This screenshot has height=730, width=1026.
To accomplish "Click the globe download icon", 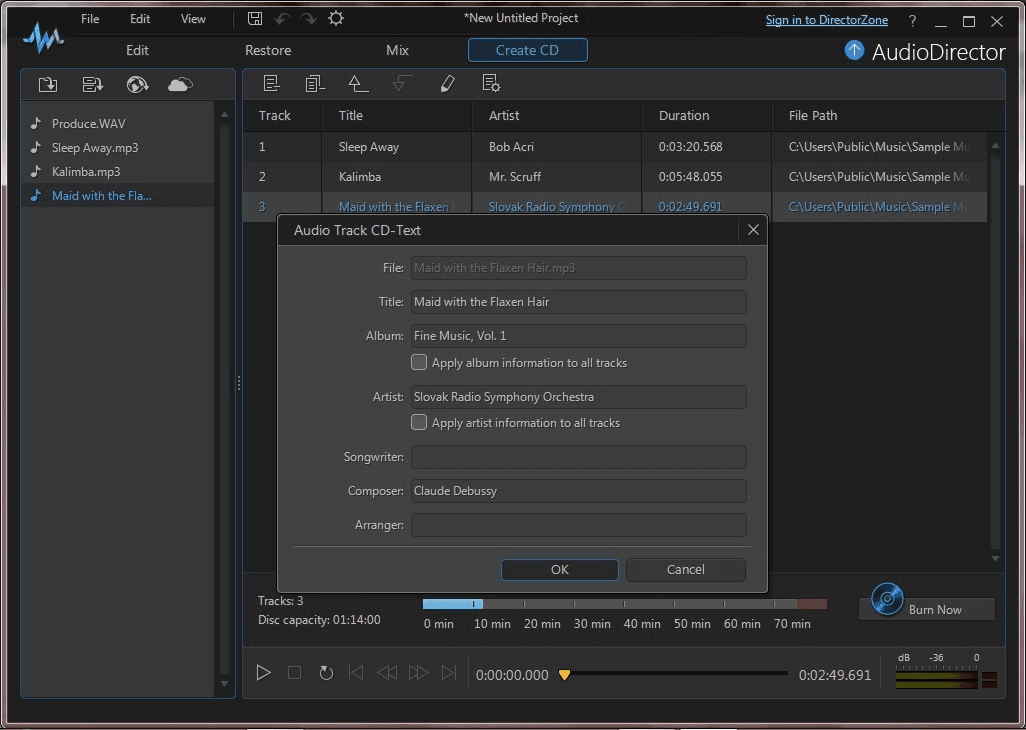I will click(x=137, y=84).
